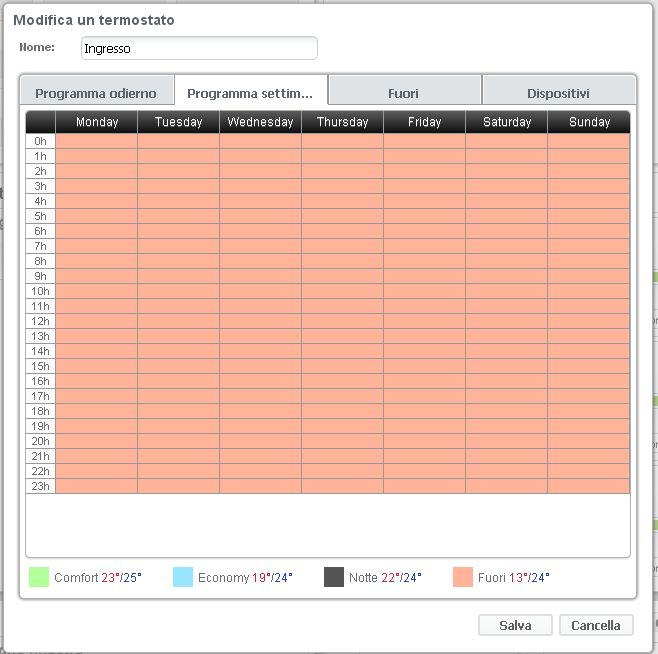Click the Salva button
658x654 pixels.
click(x=515, y=625)
